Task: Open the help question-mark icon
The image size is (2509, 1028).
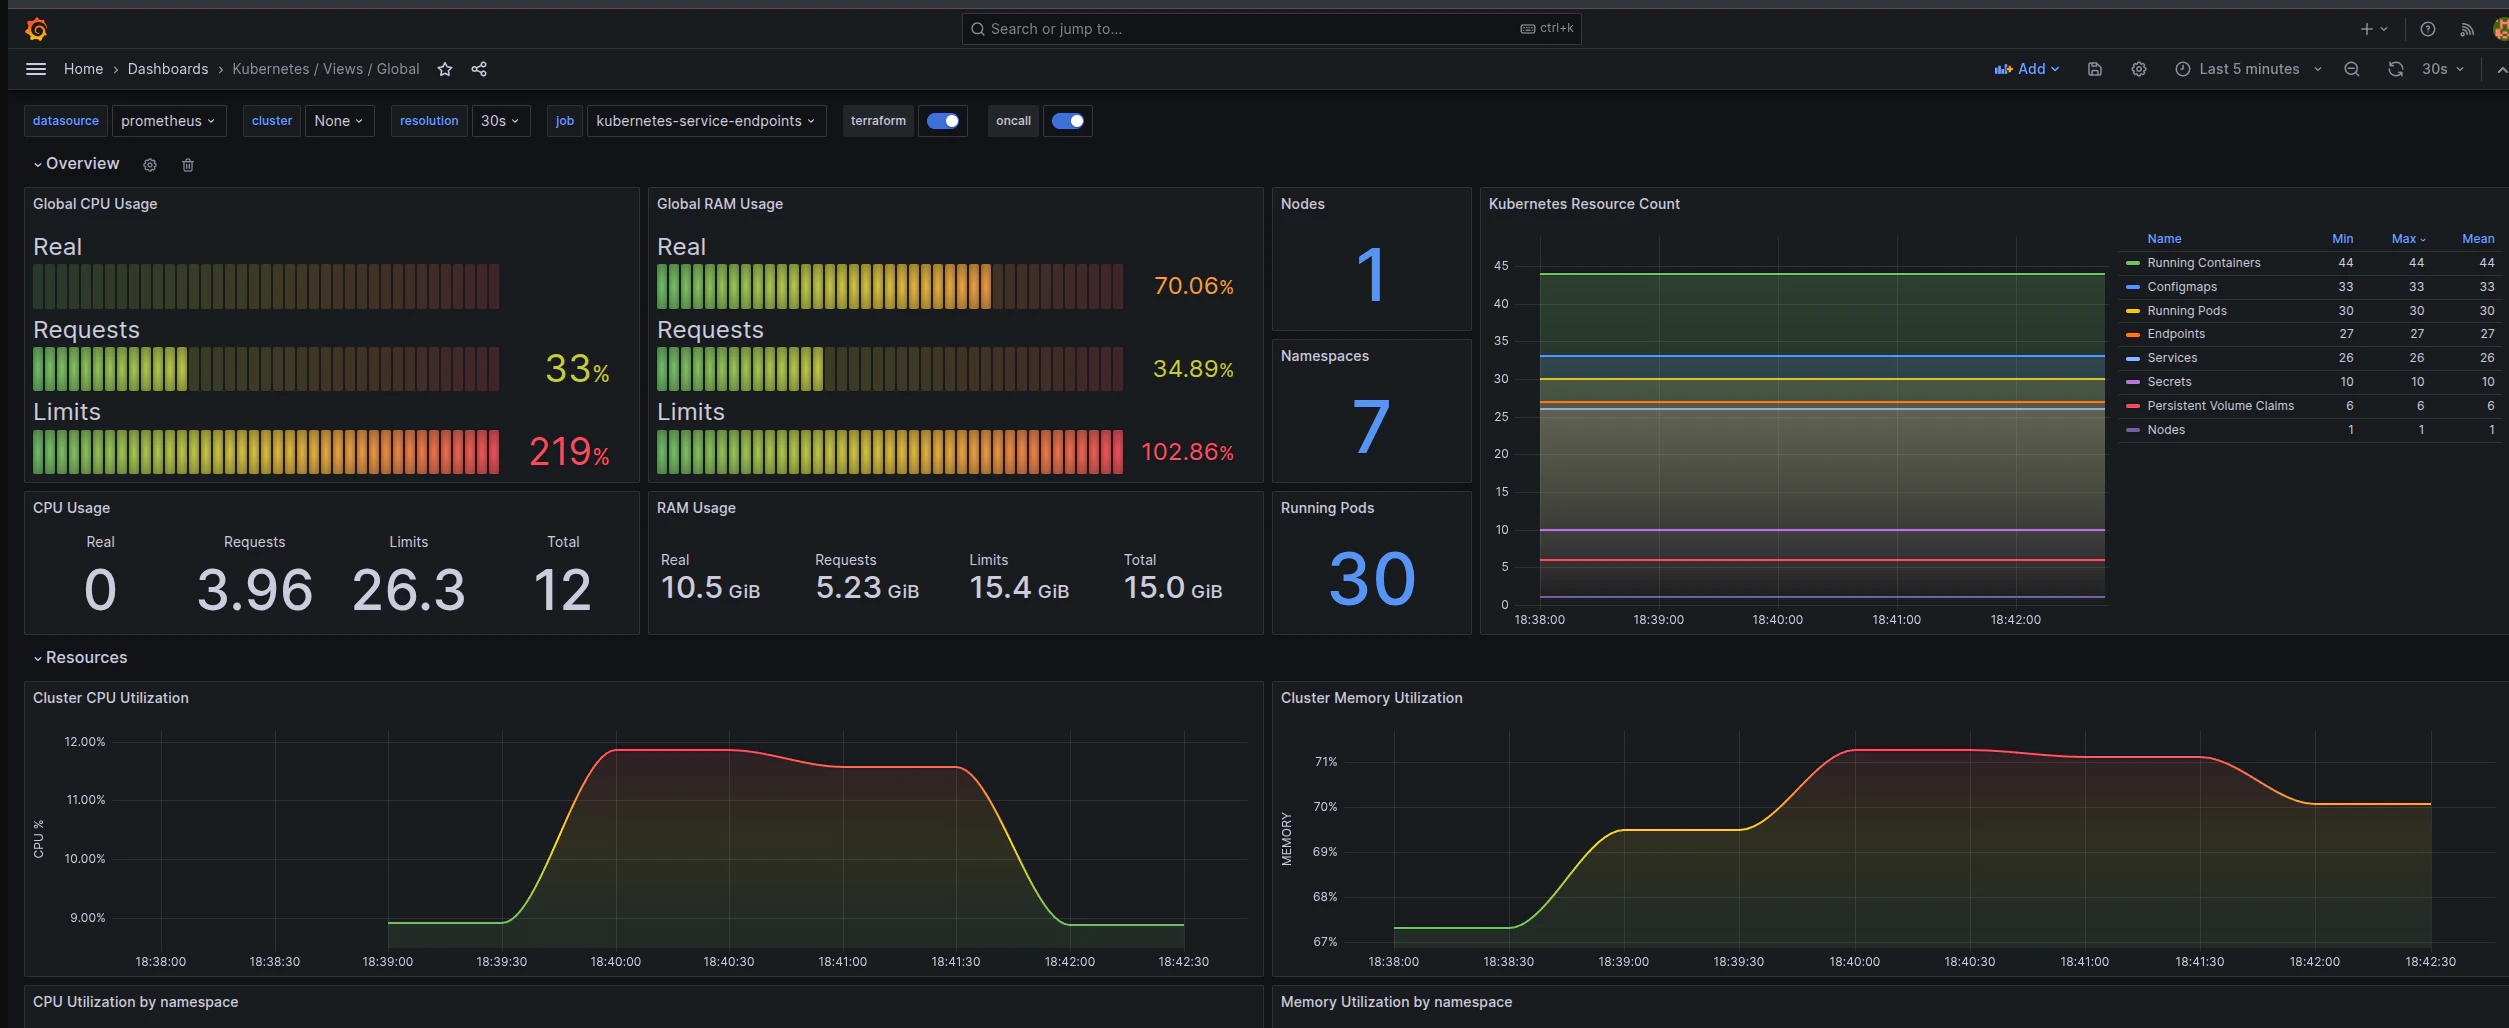Action: pos(2427,28)
